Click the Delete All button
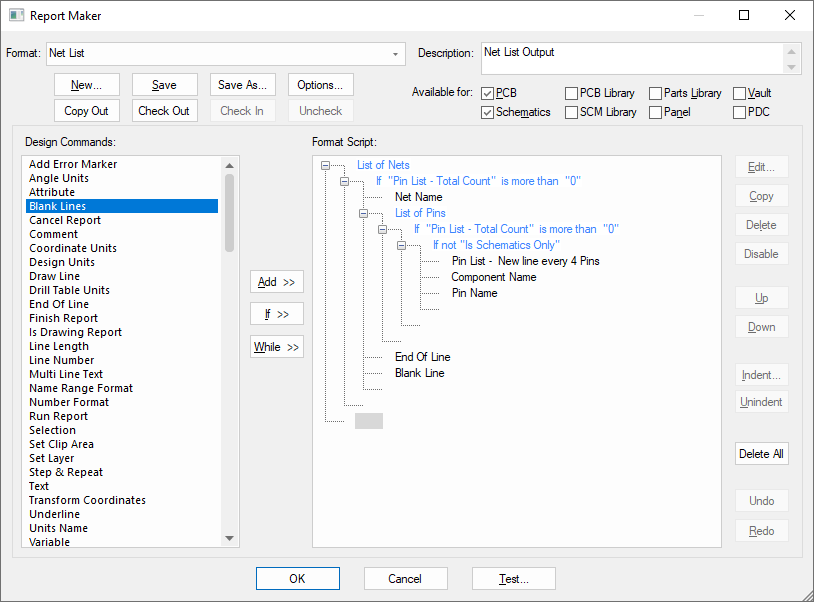Viewport: 814px width, 602px height. click(x=761, y=453)
